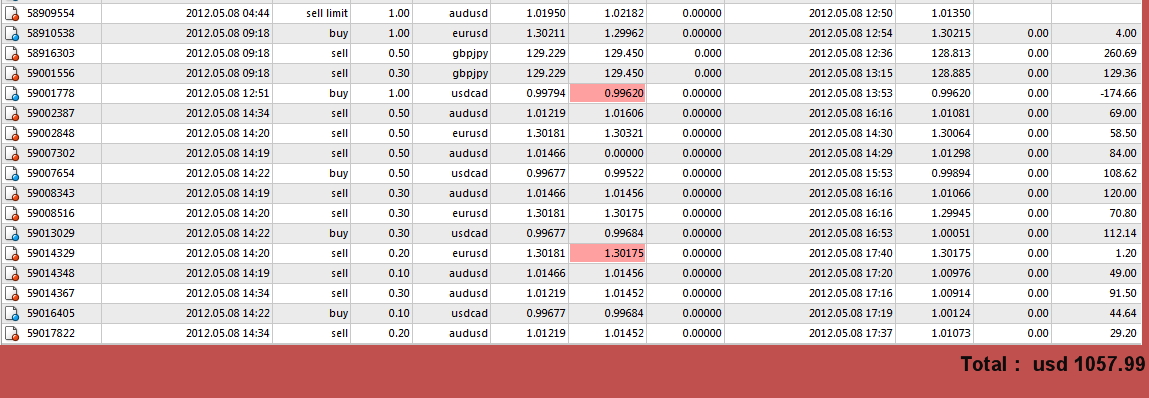Click close price 1.00051
The image size is (1149, 398).
[x=951, y=233]
